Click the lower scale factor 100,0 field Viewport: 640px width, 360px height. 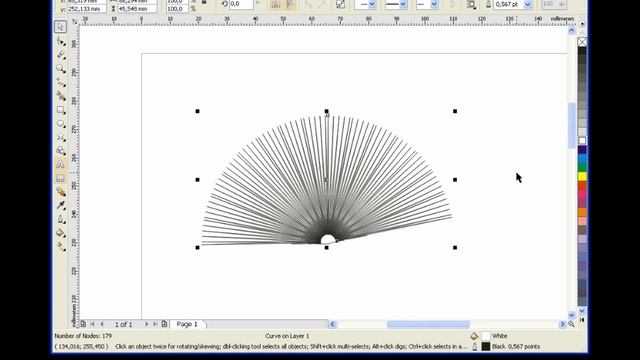tap(177, 9)
